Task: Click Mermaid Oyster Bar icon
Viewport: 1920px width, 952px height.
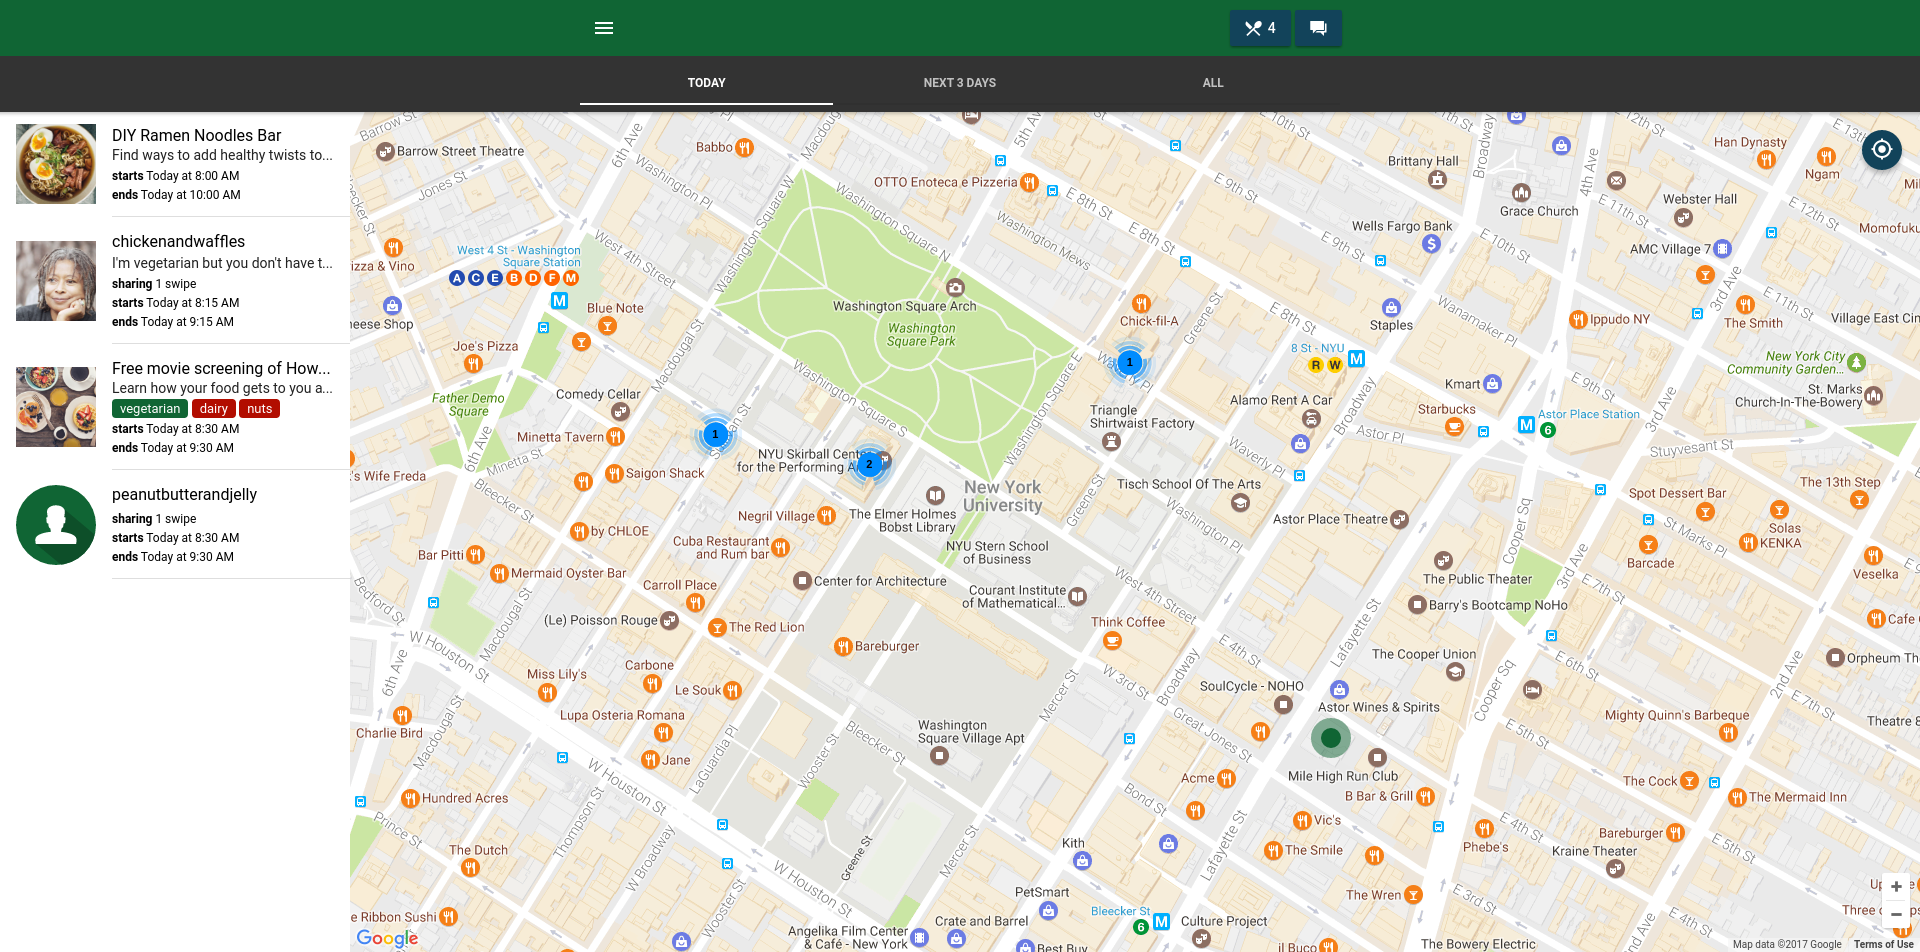Action: 499,574
